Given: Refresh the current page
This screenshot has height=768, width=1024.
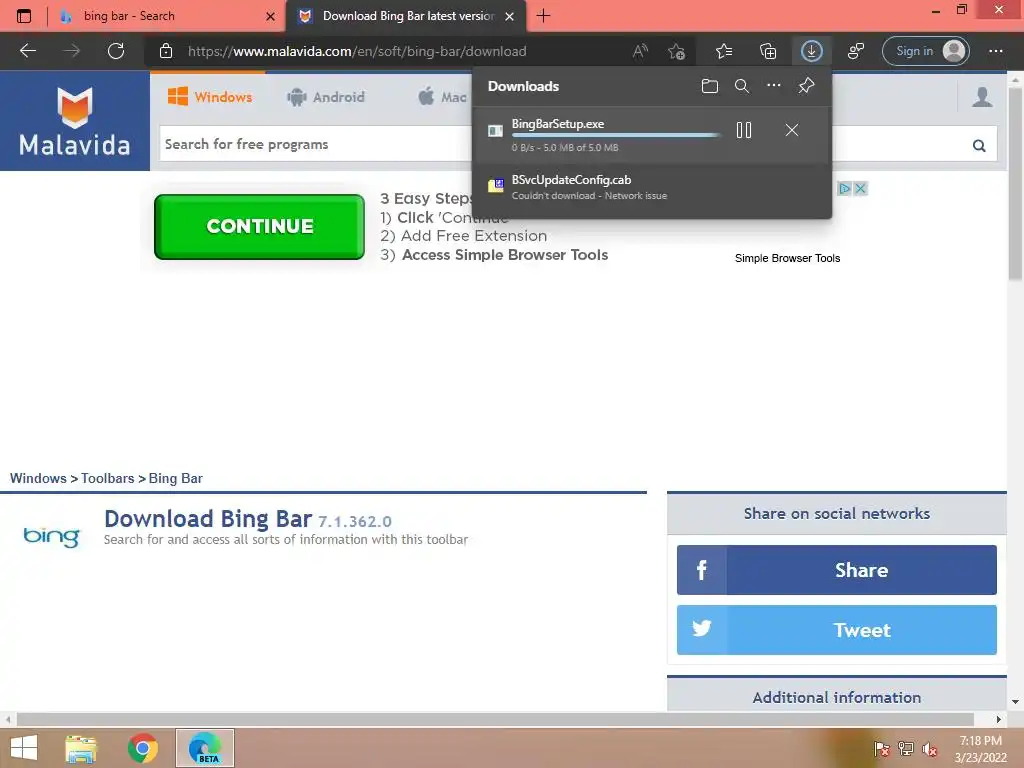Looking at the screenshot, I should coord(116,51).
